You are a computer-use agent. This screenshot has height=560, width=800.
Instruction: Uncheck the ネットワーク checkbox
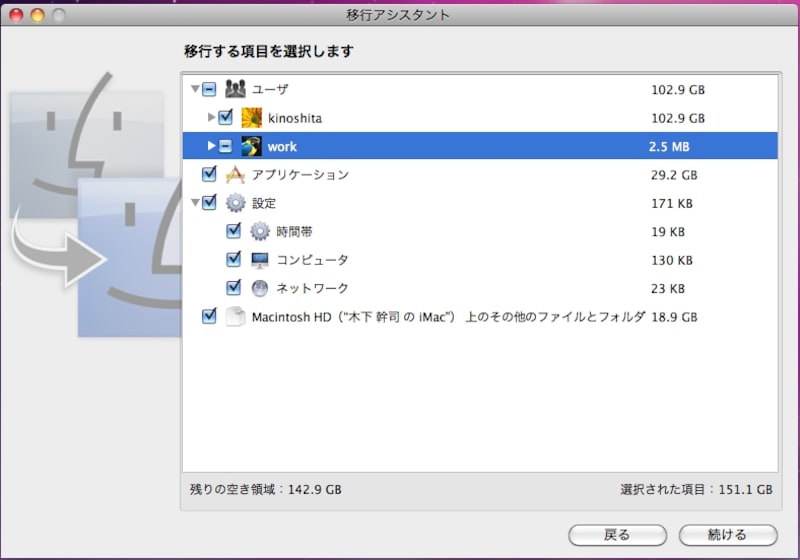(x=234, y=288)
